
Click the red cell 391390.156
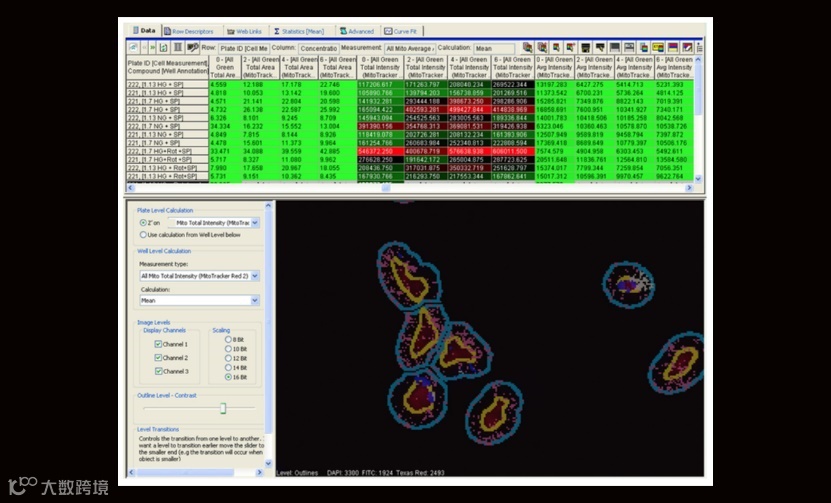[380, 126]
